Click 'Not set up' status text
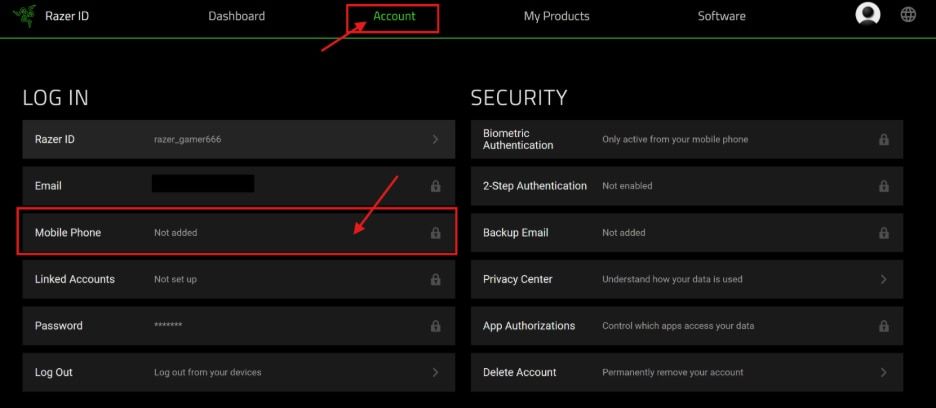The width and height of the screenshot is (936, 408). (175, 279)
